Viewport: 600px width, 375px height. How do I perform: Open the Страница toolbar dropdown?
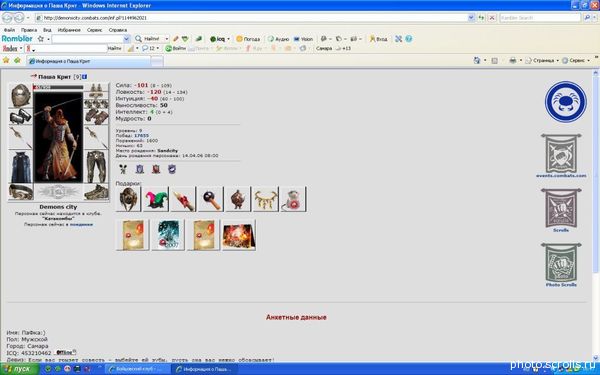542,60
